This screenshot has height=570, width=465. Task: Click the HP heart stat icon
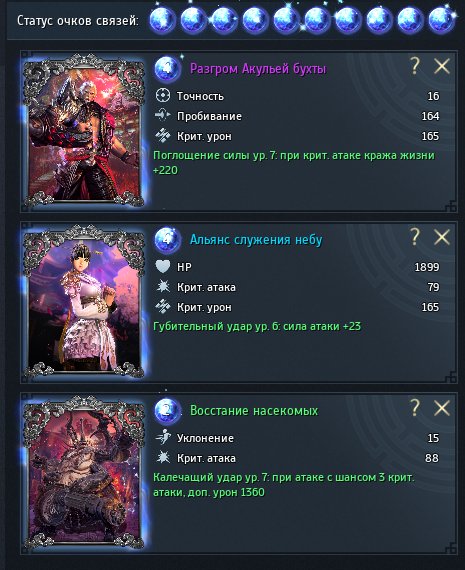[163, 267]
